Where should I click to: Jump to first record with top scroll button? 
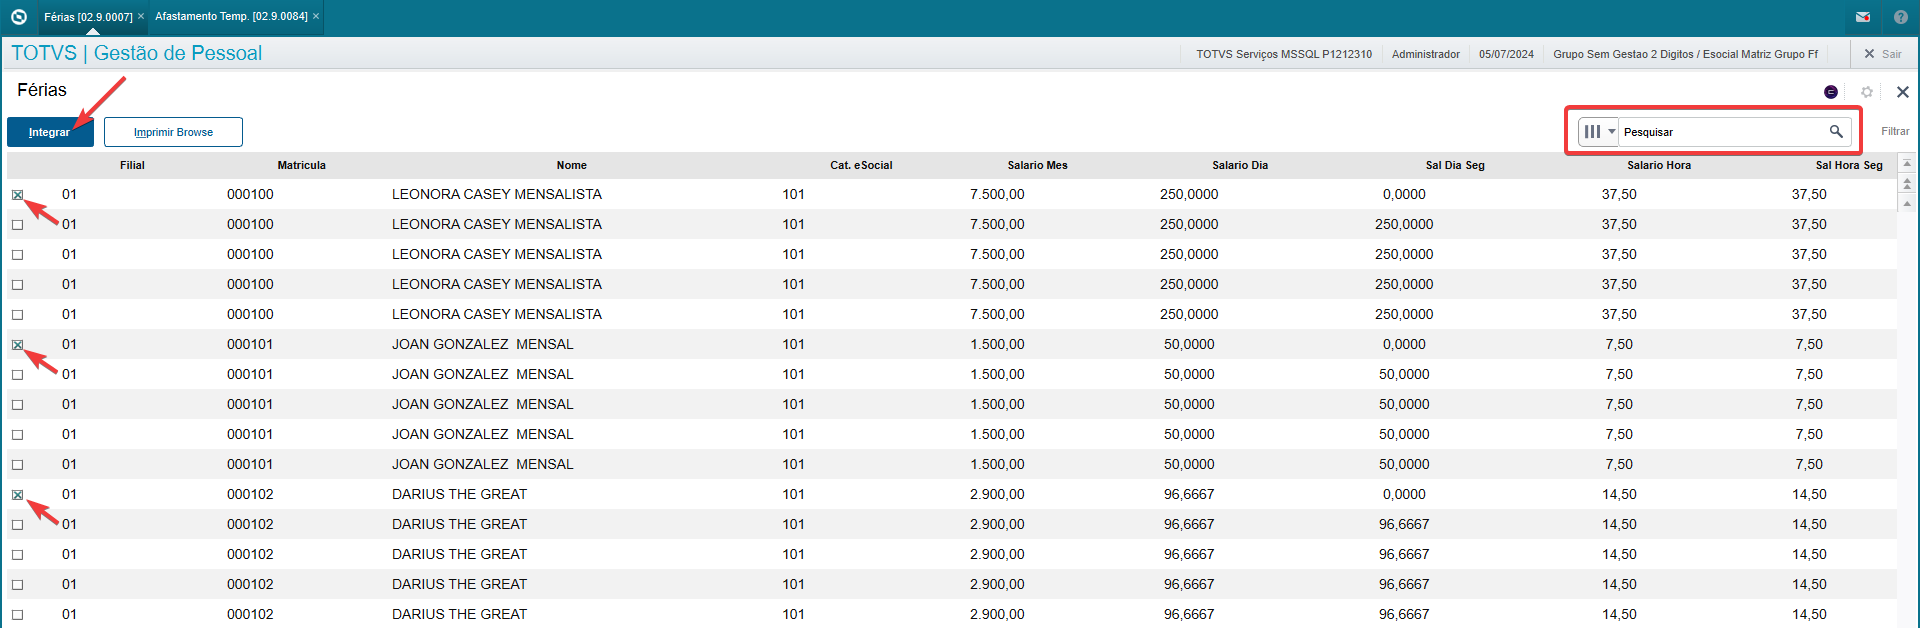pos(1907,163)
